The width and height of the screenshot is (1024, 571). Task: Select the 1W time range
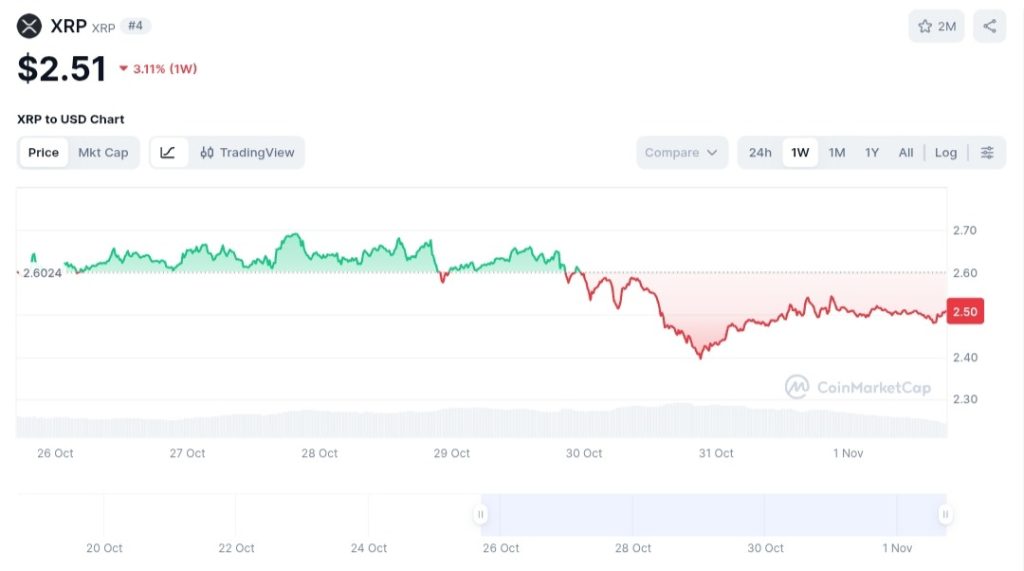tap(800, 153)
